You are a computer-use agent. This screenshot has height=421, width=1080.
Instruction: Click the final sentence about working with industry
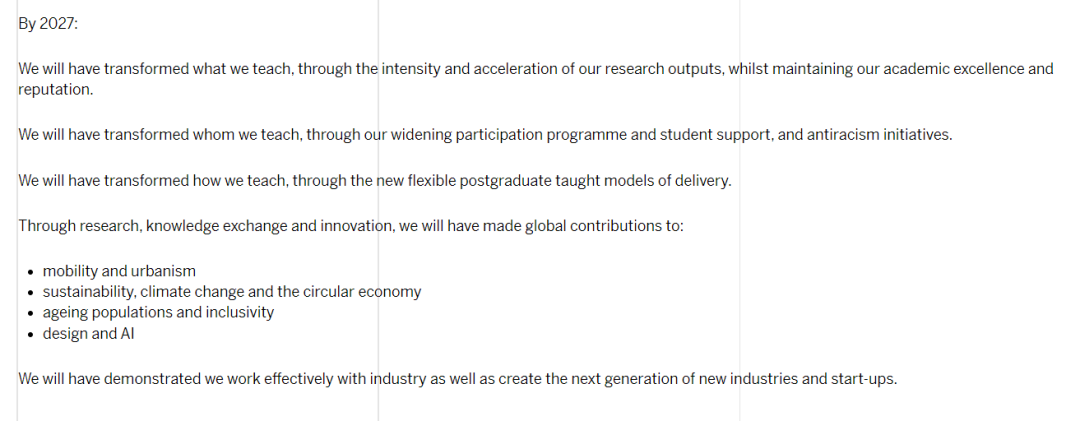[x=457, y=379]
